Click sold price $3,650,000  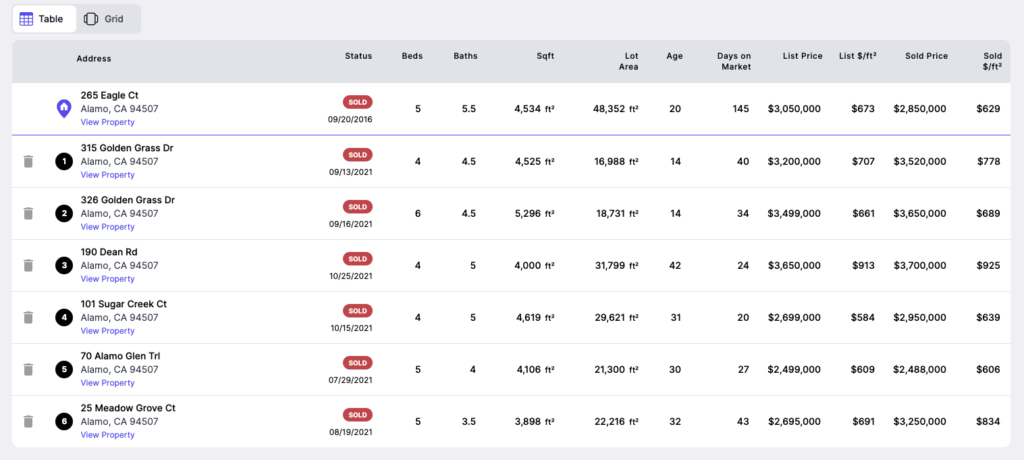[920, 213]
